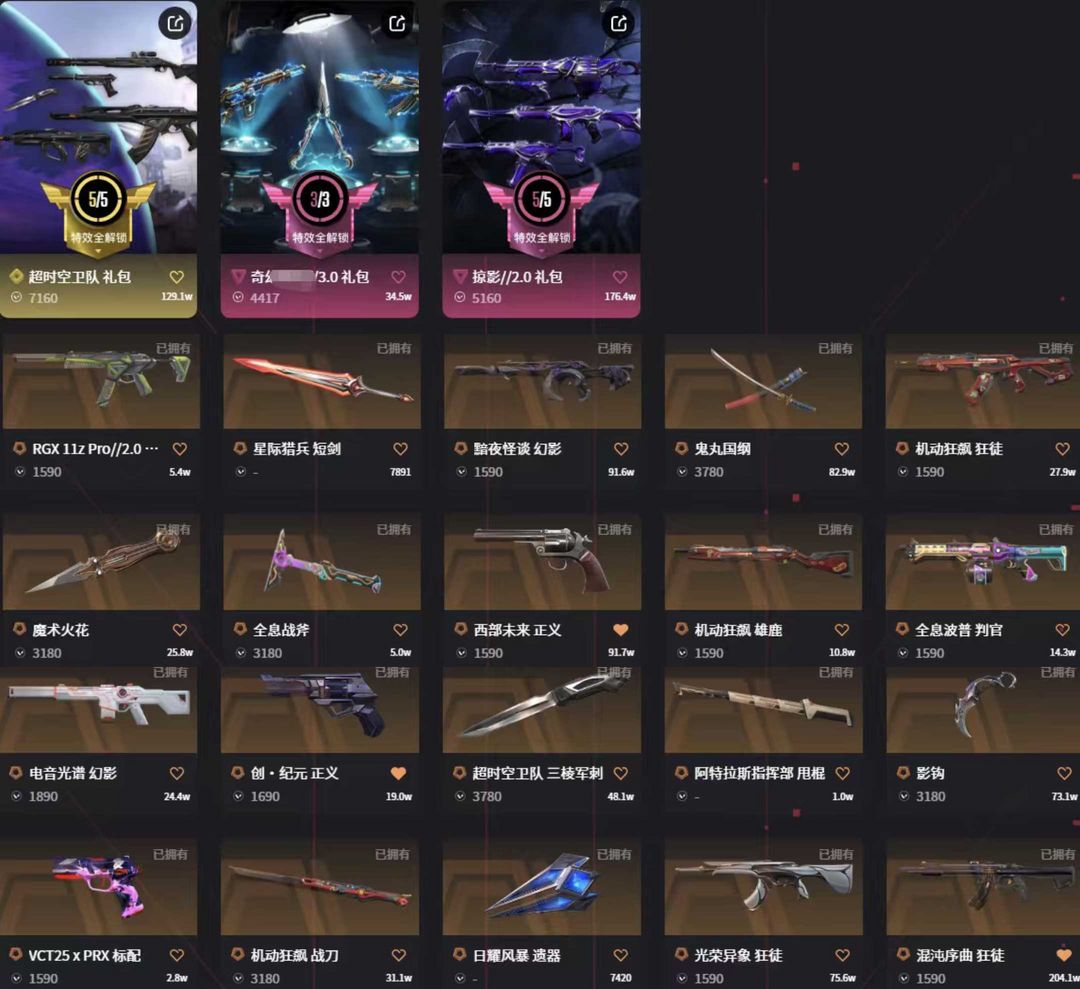1080x989 pixels.
Task: Click share icon on 掠影//2.0 礼包 card
Action: (619, 24)
